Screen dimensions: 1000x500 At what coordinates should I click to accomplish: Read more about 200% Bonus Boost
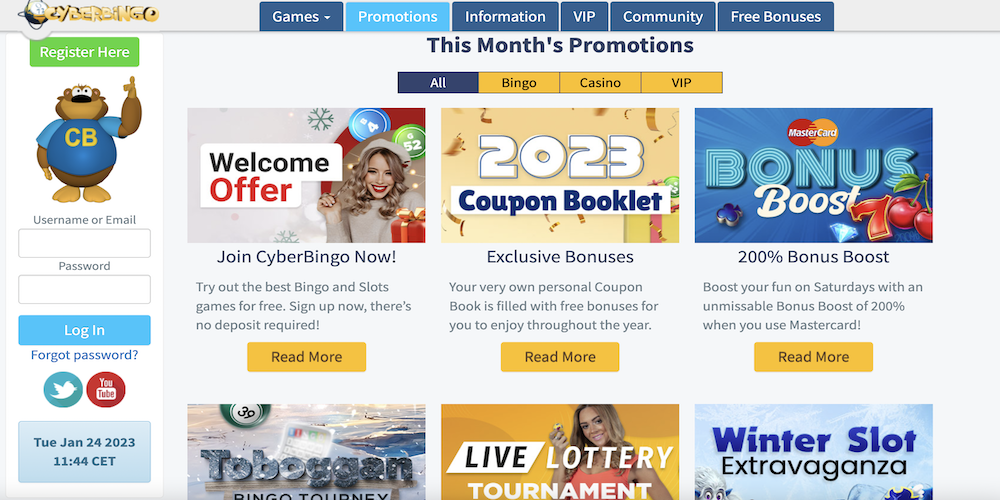(x=813, y=357)
